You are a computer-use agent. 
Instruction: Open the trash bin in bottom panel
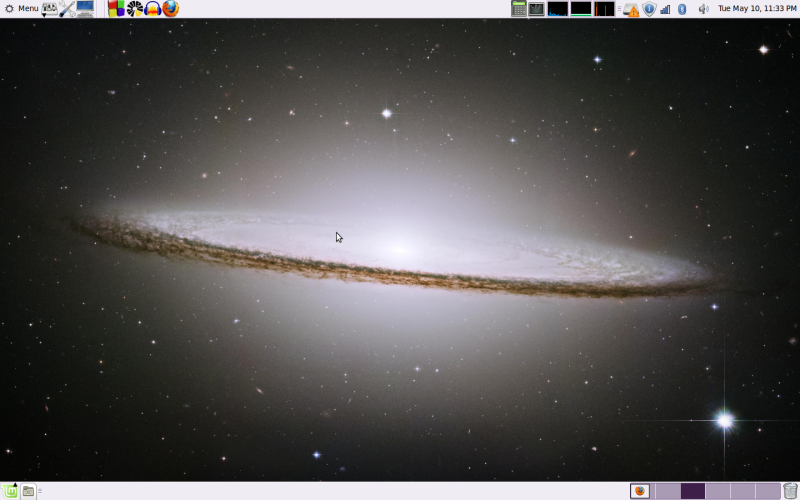point(790,491)
